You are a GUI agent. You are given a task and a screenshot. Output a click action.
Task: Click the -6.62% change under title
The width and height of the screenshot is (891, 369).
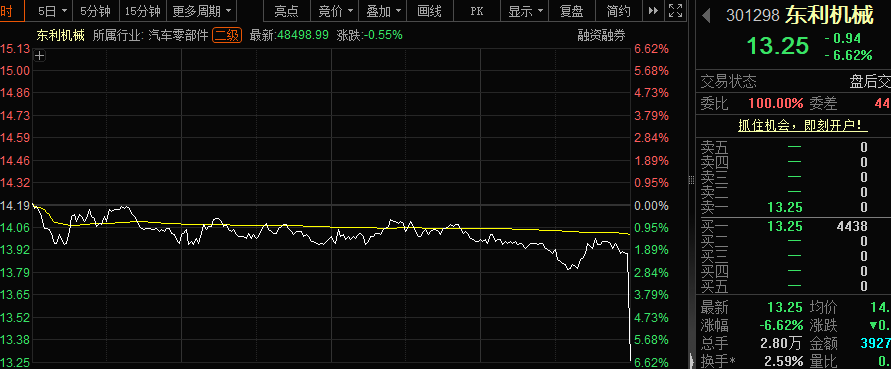point(848,55)
